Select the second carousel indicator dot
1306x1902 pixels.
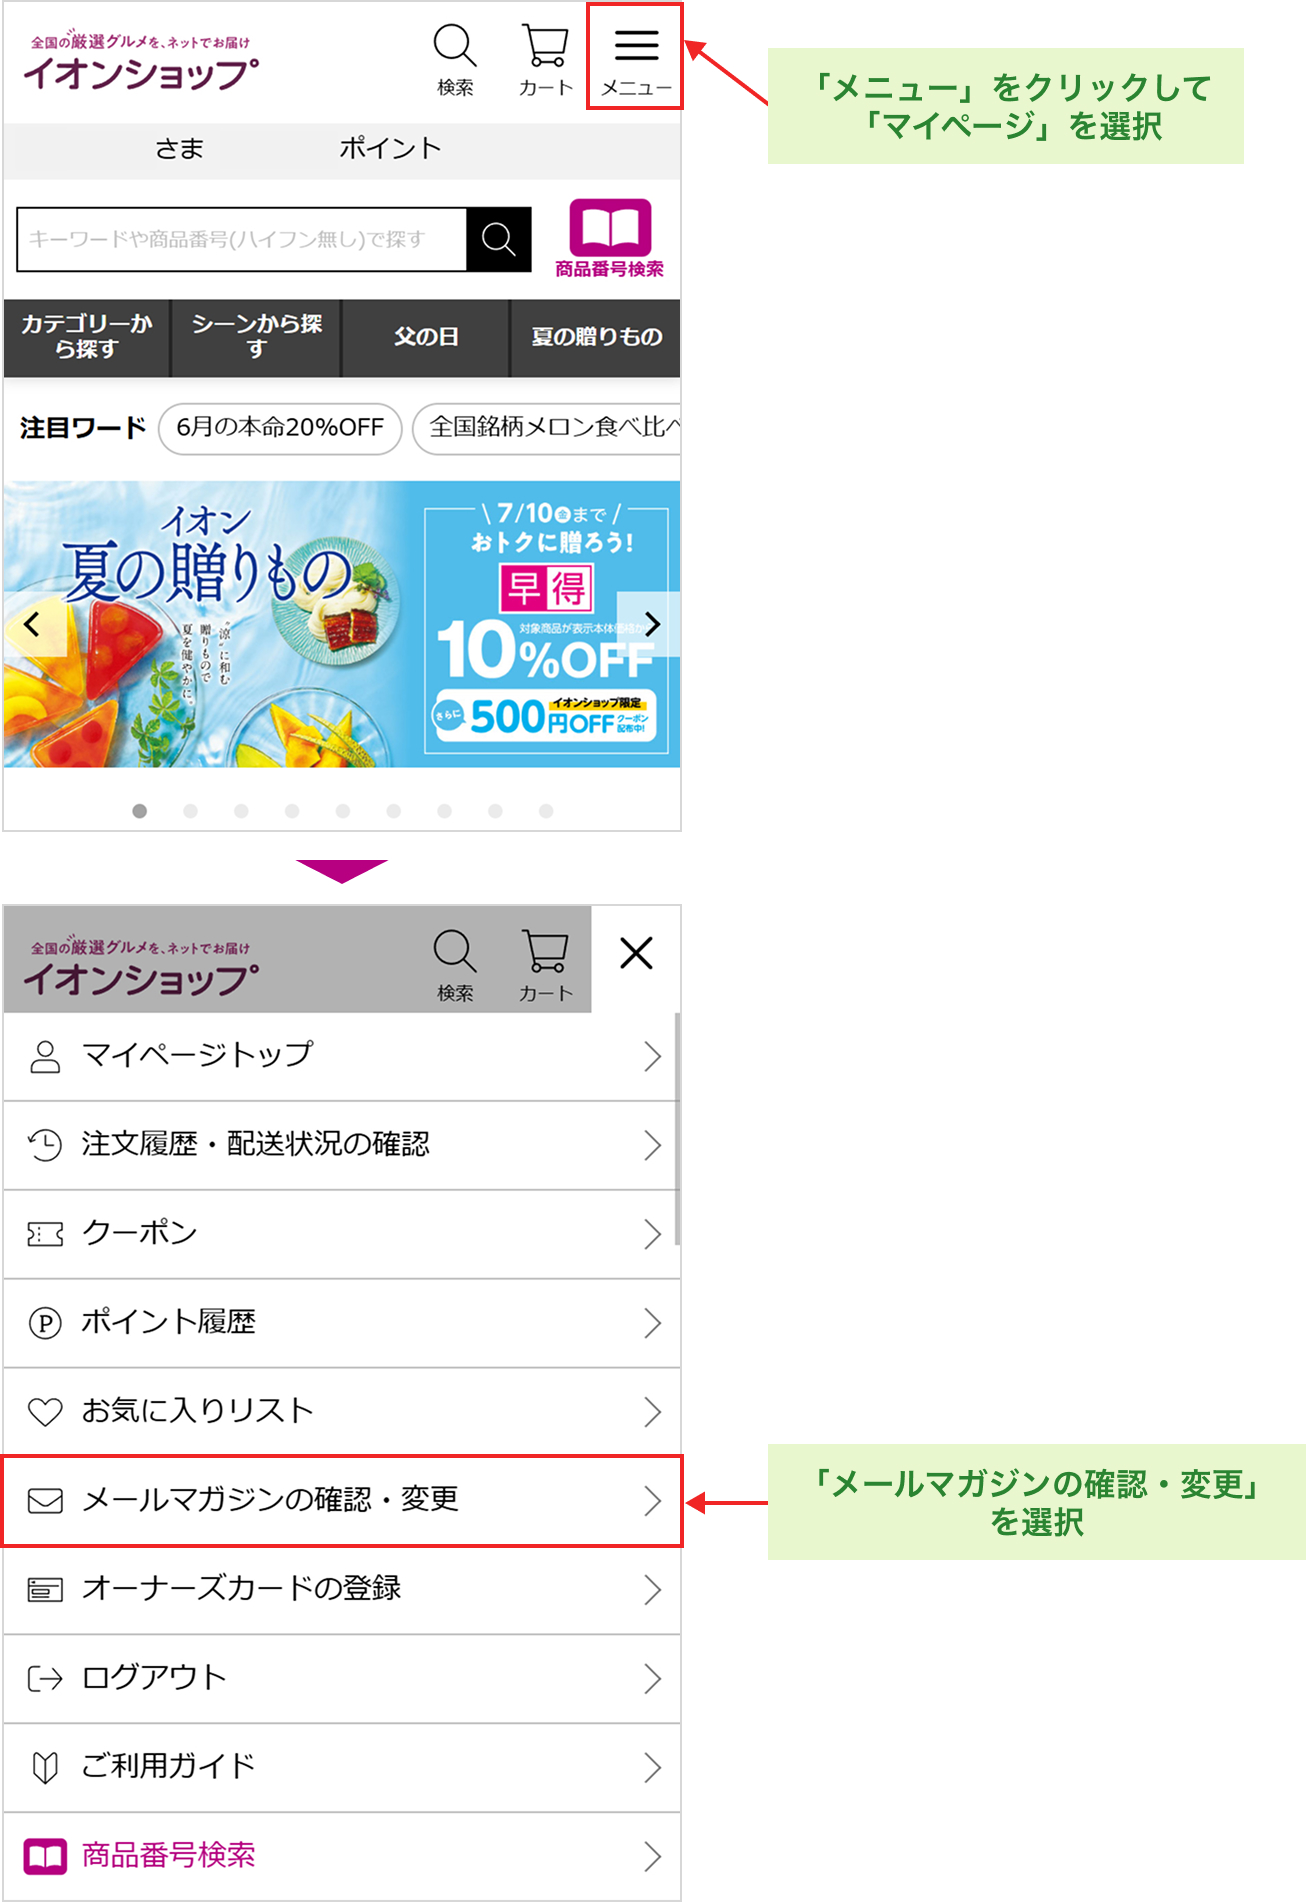(x=191, y=811)
